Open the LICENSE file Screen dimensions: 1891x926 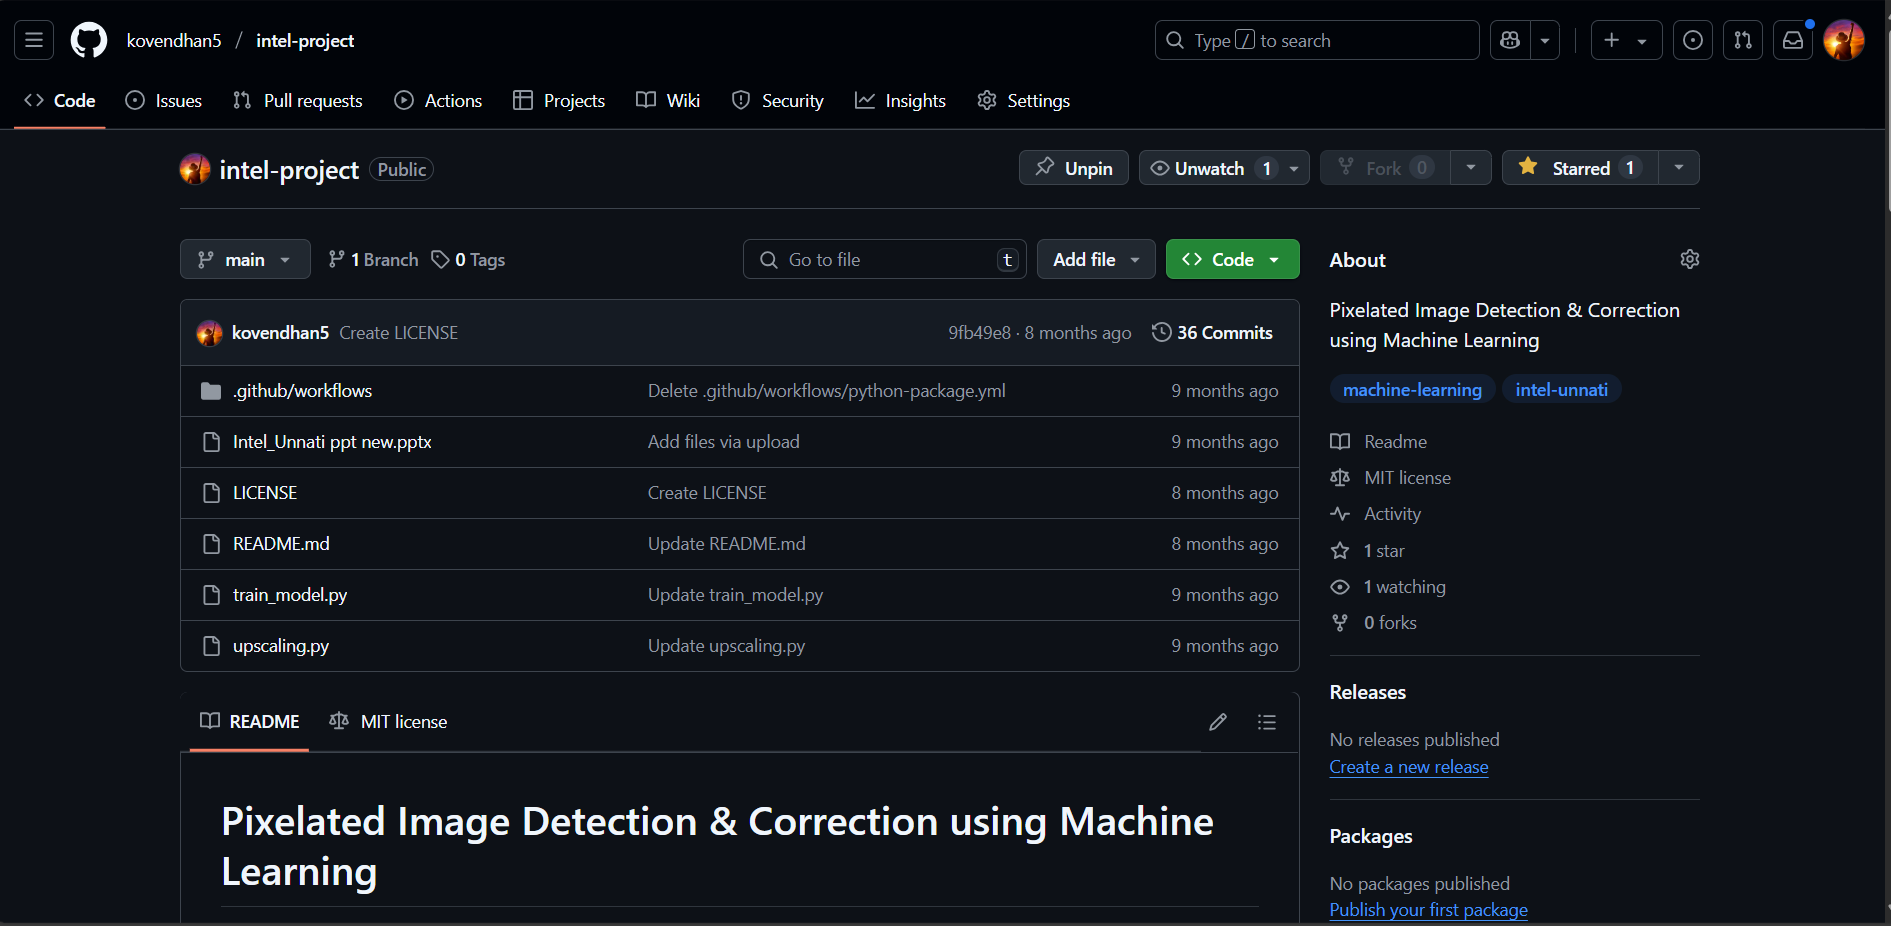coord(265,493)
